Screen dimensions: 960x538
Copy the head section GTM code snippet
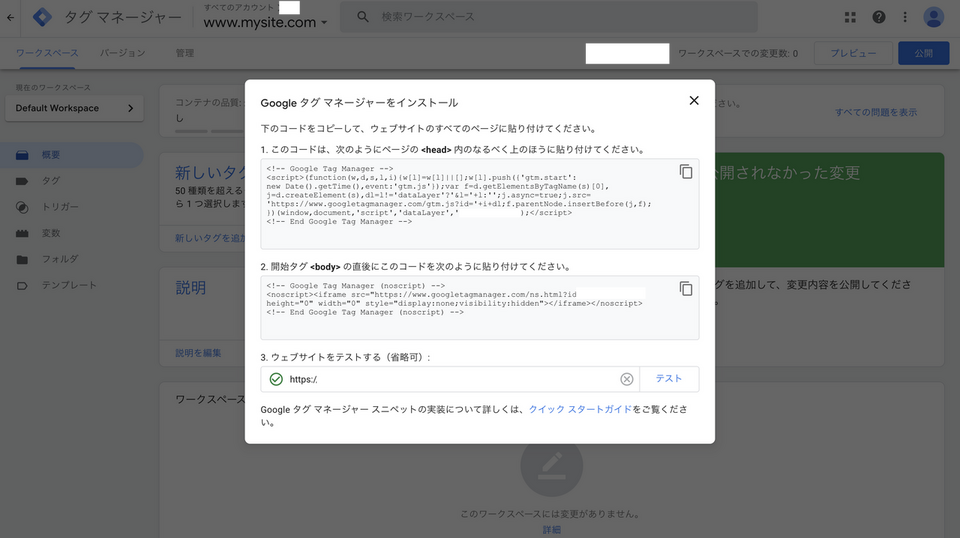[686, 172]
